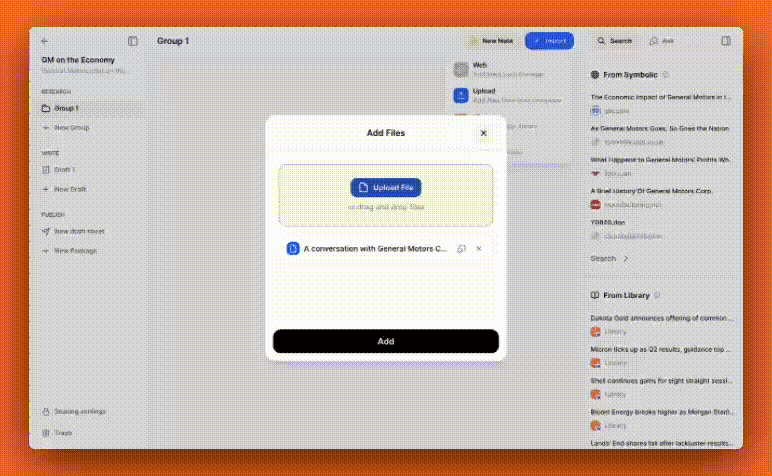Click the Trash bin icon
Screen dimensions: 772x476
46,433
